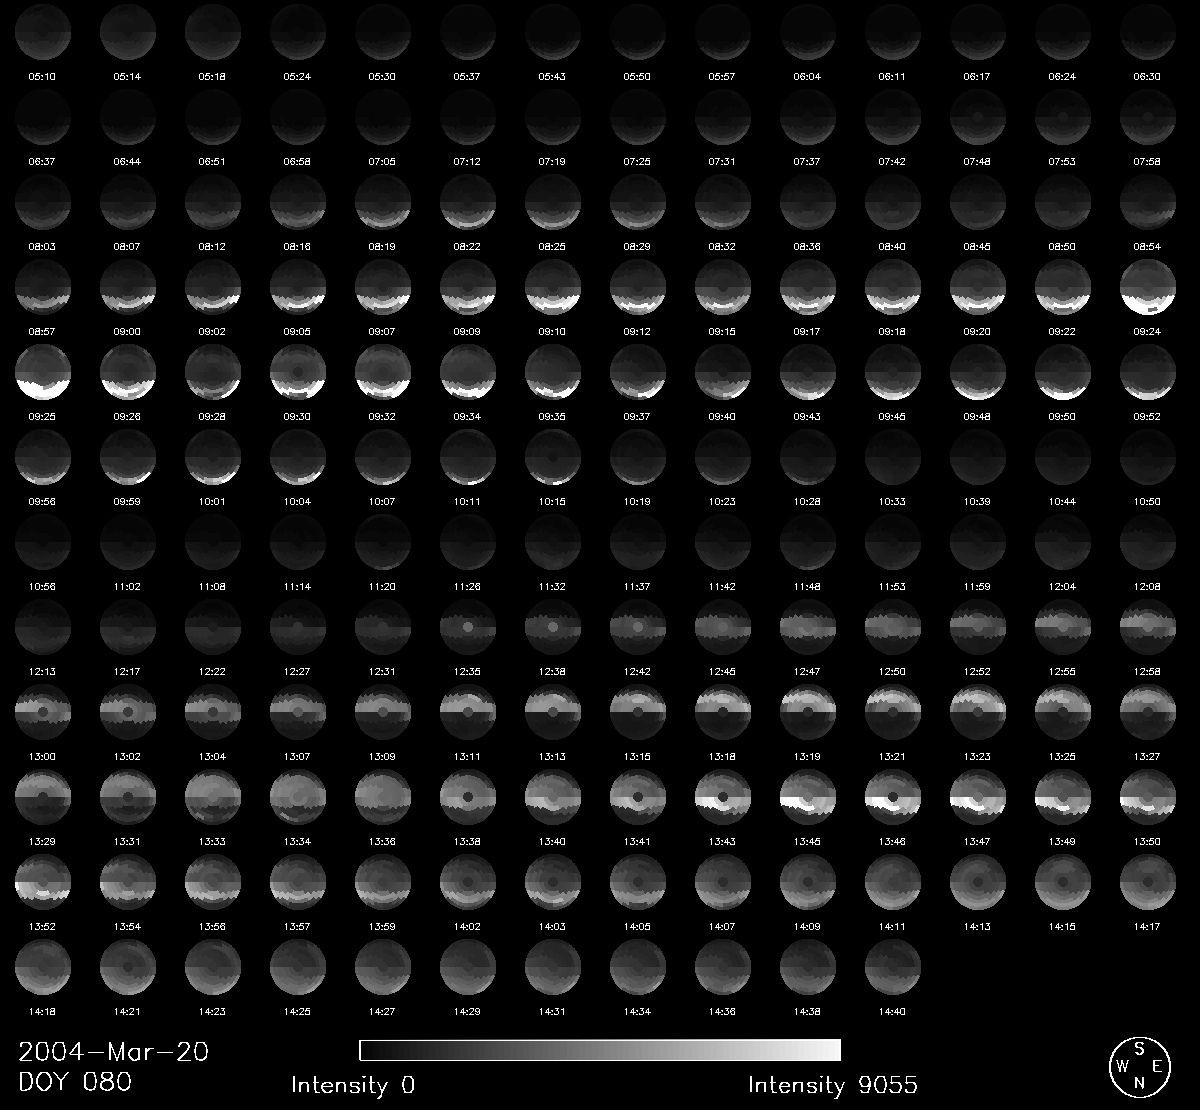Select the 05:10 sky image thumbnail
Screen dimensions: 1200x1110
pos(43,32)
